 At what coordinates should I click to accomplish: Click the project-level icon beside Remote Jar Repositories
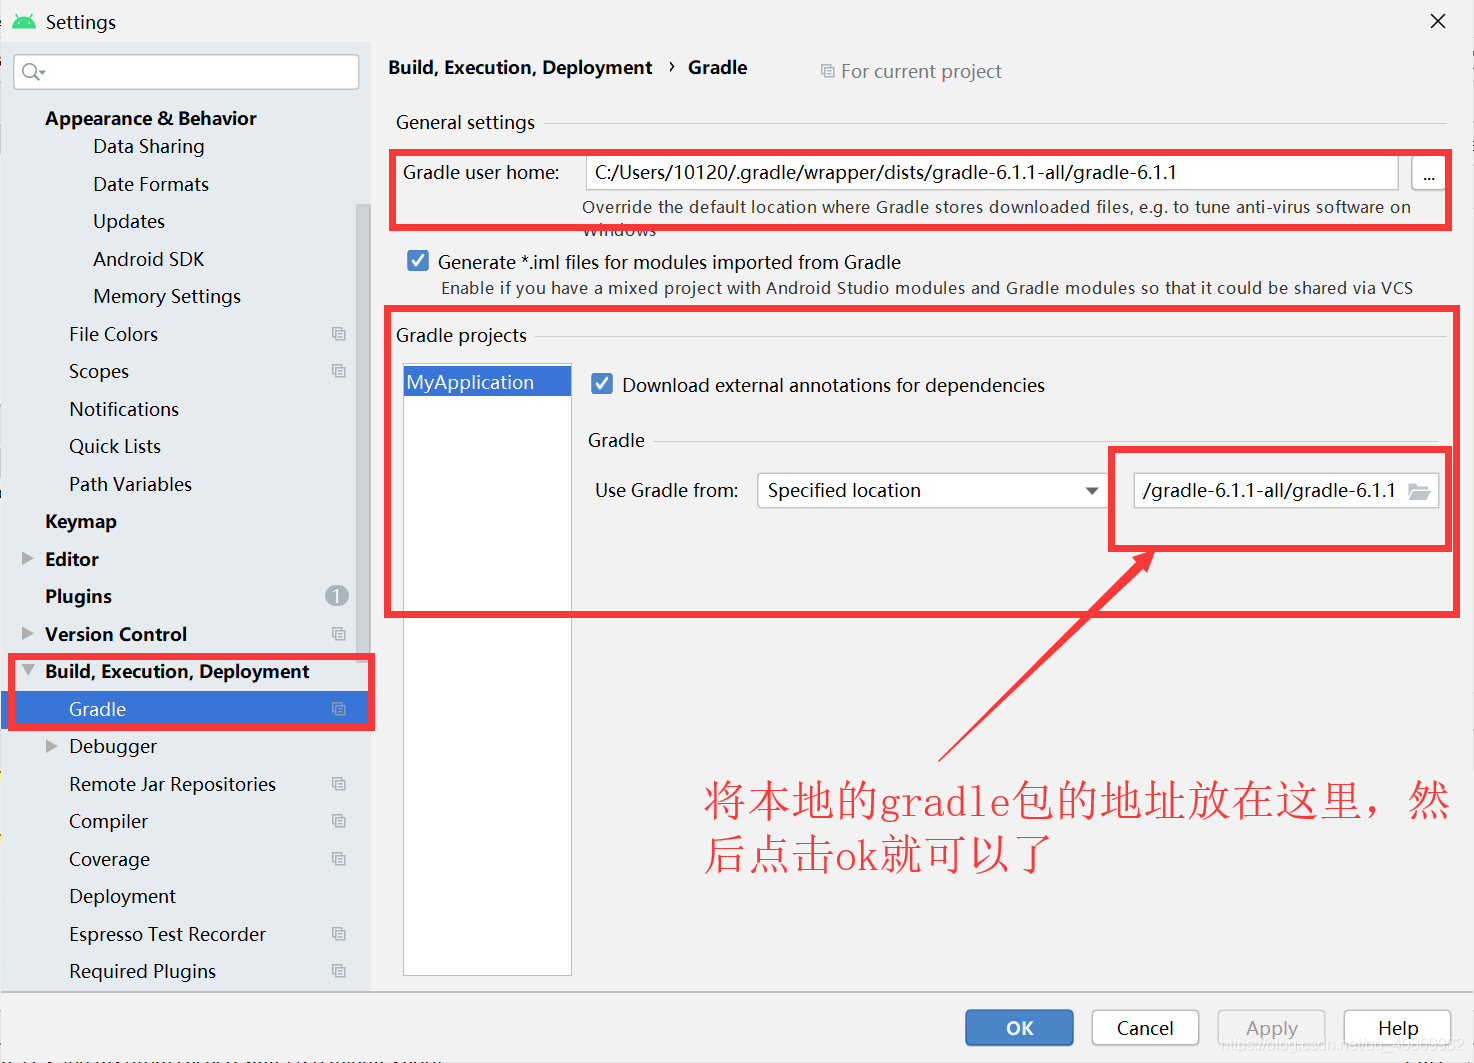coord(339,784)
